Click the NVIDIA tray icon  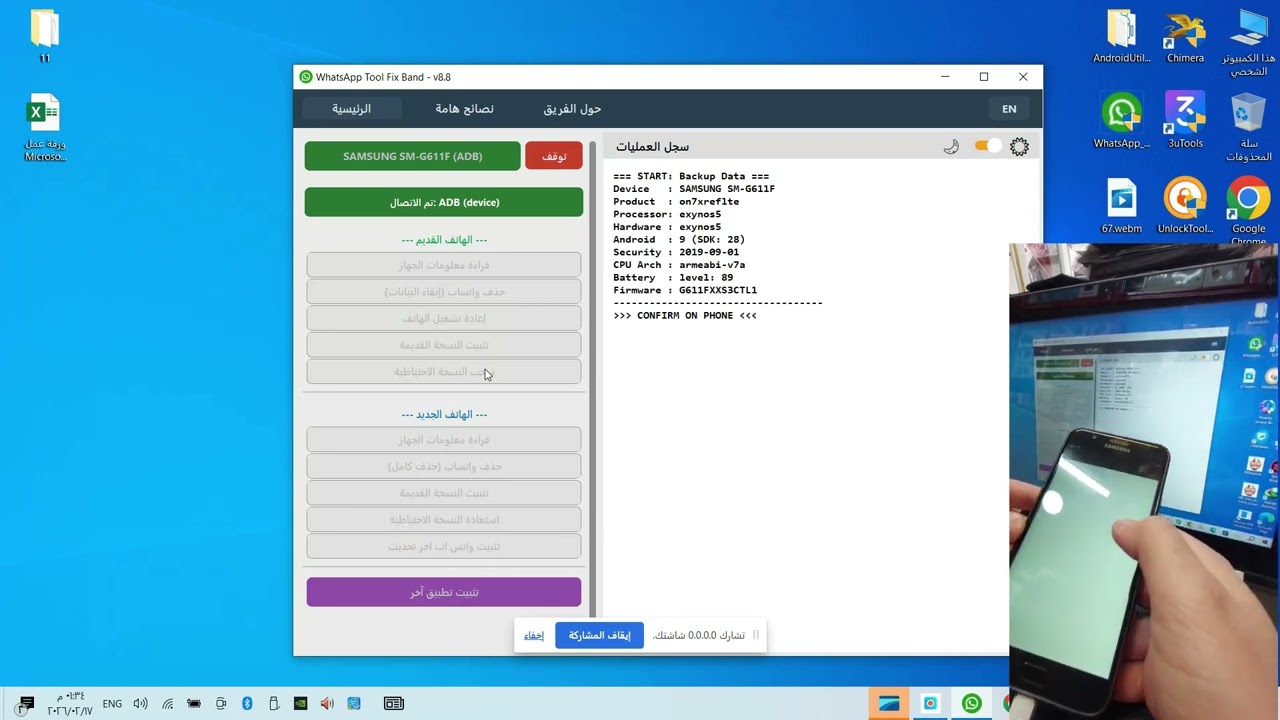pyautogui.click(x=300, y=704)
